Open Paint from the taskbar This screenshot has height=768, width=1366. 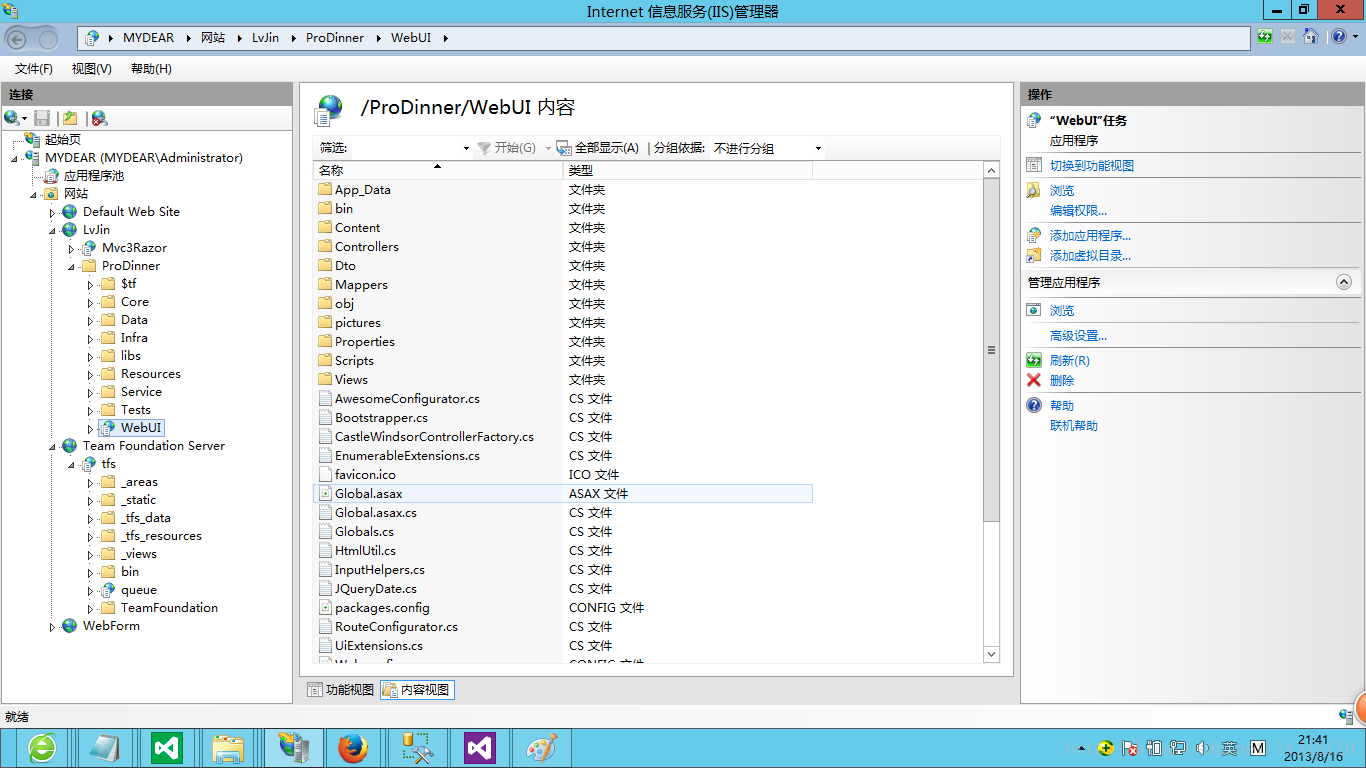[542, 748]
